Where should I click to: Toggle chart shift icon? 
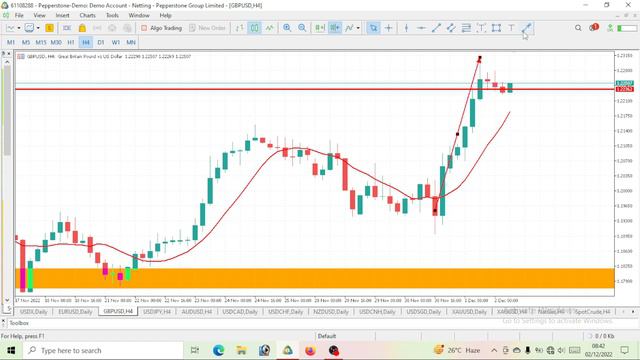point(335,28)
